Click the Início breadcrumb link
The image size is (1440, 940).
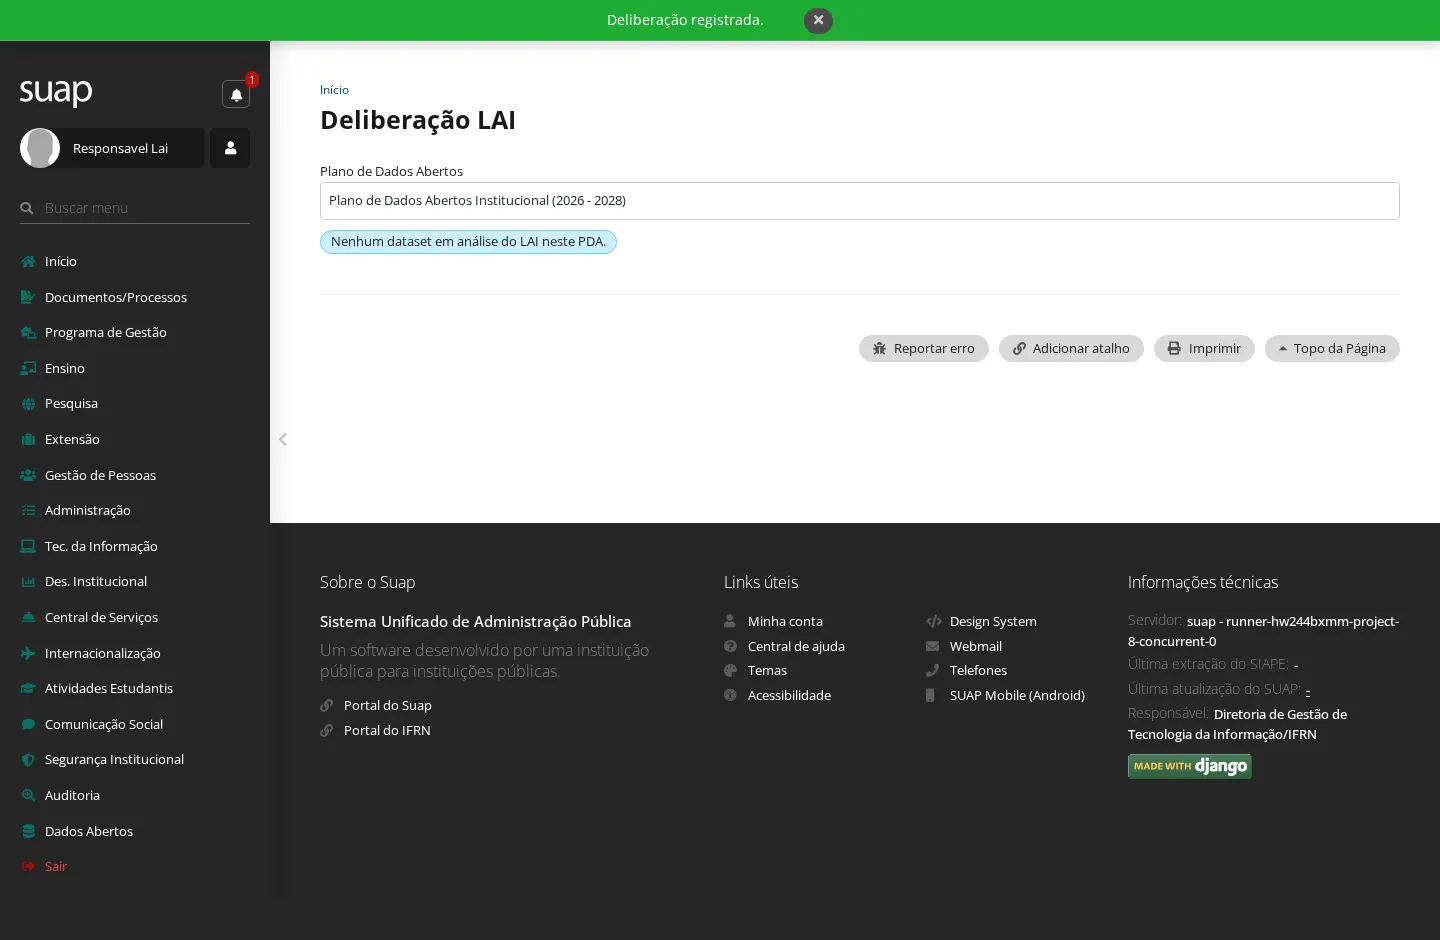point(334,90)
